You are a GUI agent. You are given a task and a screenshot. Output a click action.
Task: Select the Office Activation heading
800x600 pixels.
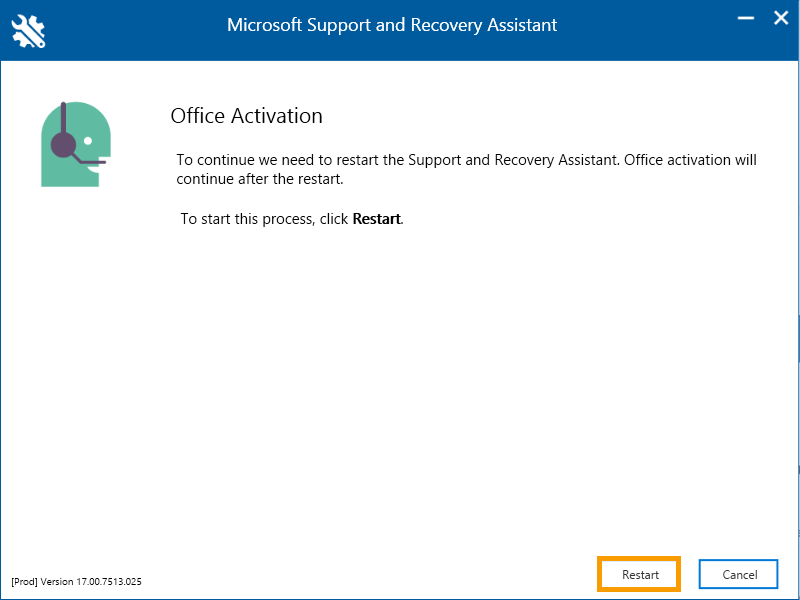[246, 116]
